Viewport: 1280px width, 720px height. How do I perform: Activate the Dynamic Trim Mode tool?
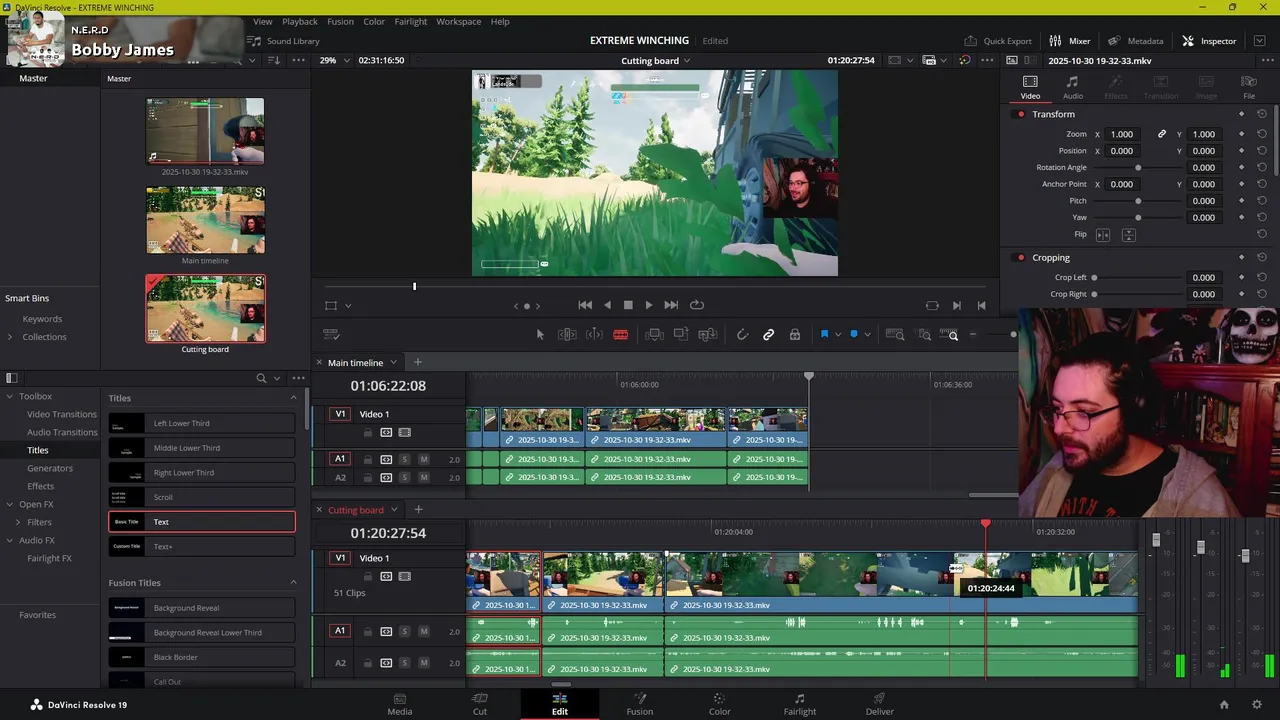tap(594, 335)
